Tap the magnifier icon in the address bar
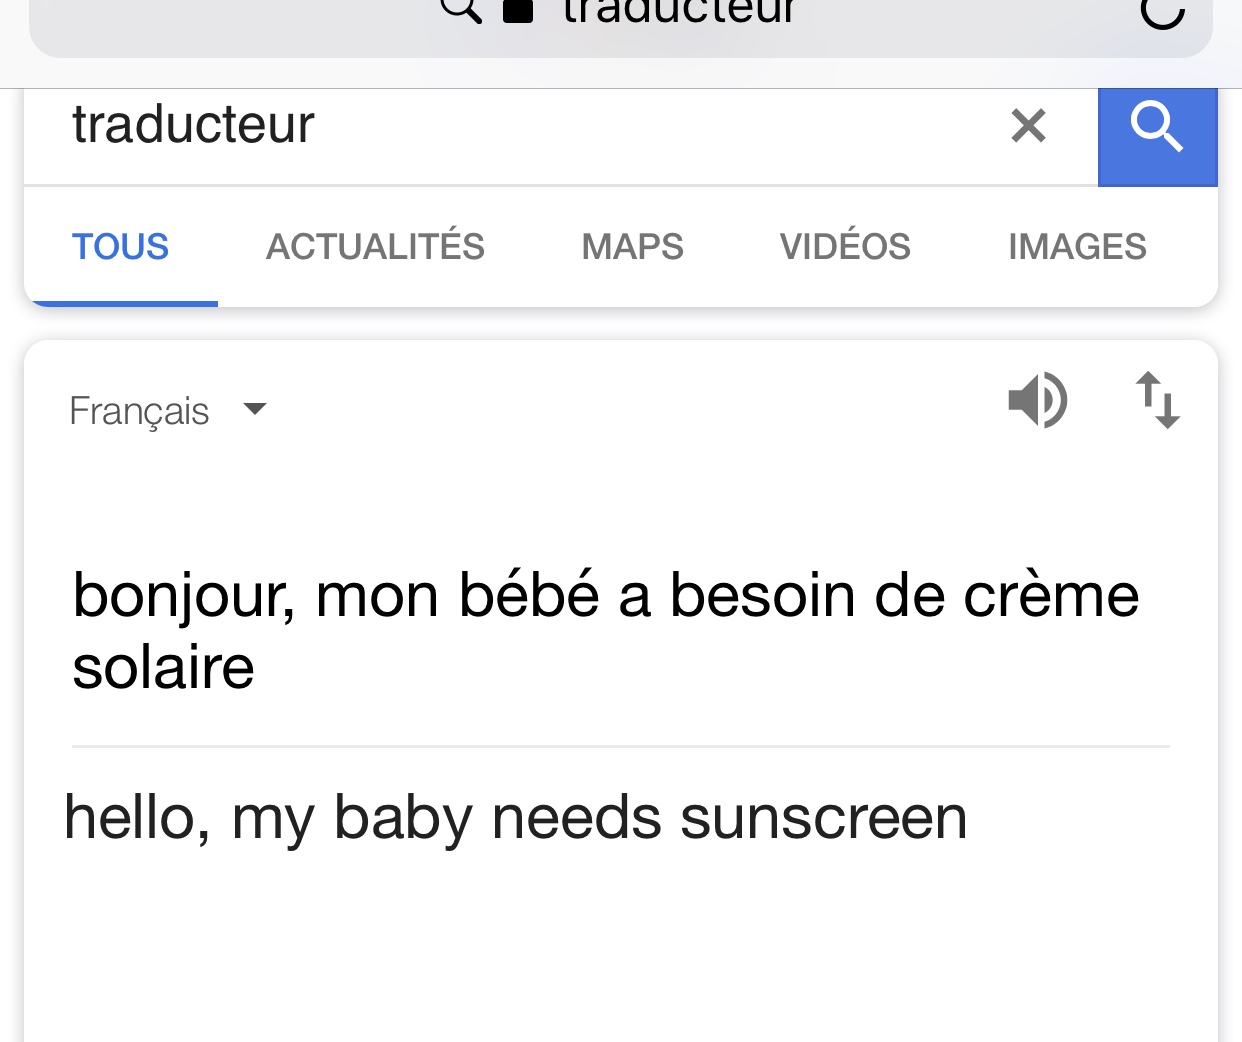1242x1042 pixels. [x=461, y=9]
